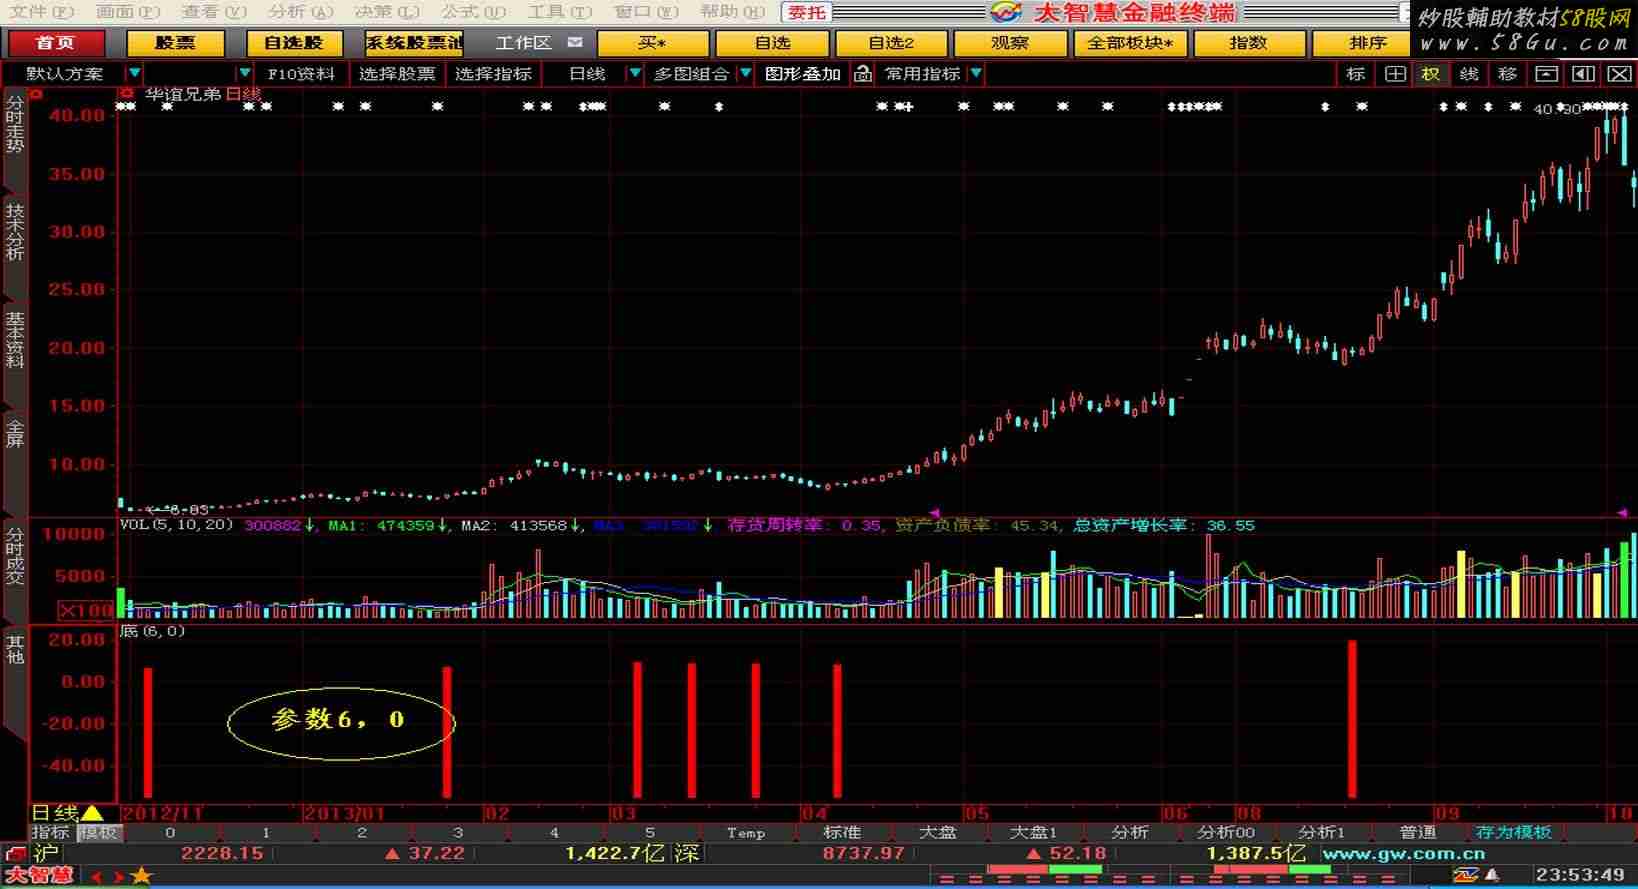Expand the 多图组合 dropdown arrow
1638x889 pixels.
[745, 73]
